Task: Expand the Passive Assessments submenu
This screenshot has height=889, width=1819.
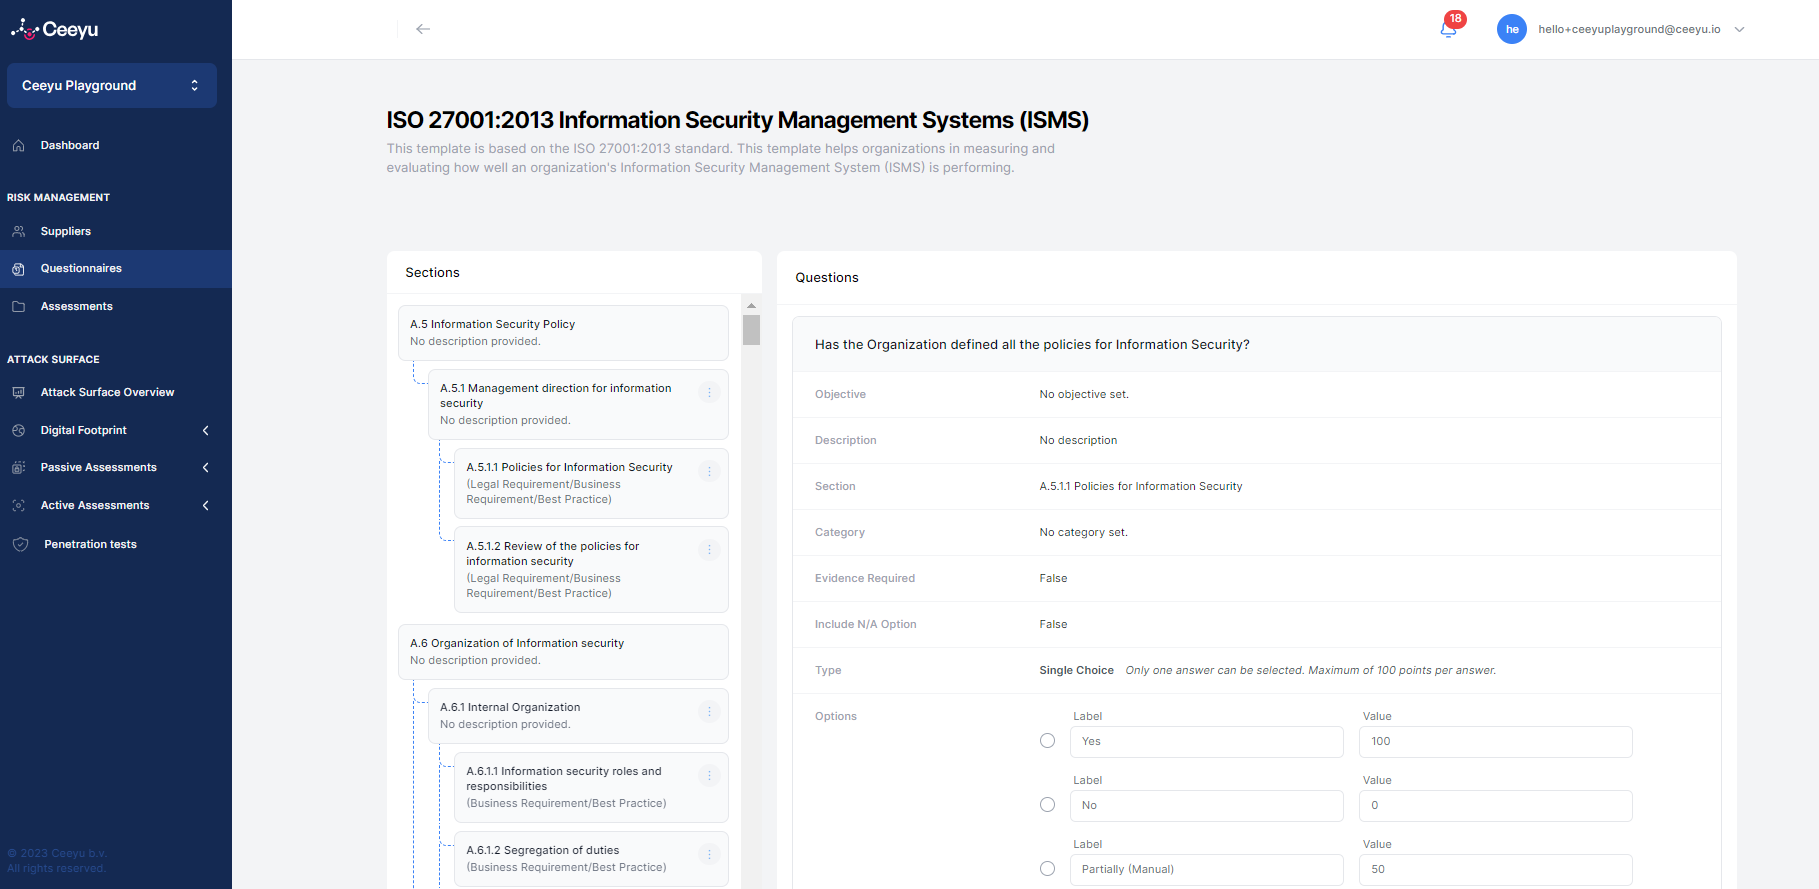Action: click(205, 467)
